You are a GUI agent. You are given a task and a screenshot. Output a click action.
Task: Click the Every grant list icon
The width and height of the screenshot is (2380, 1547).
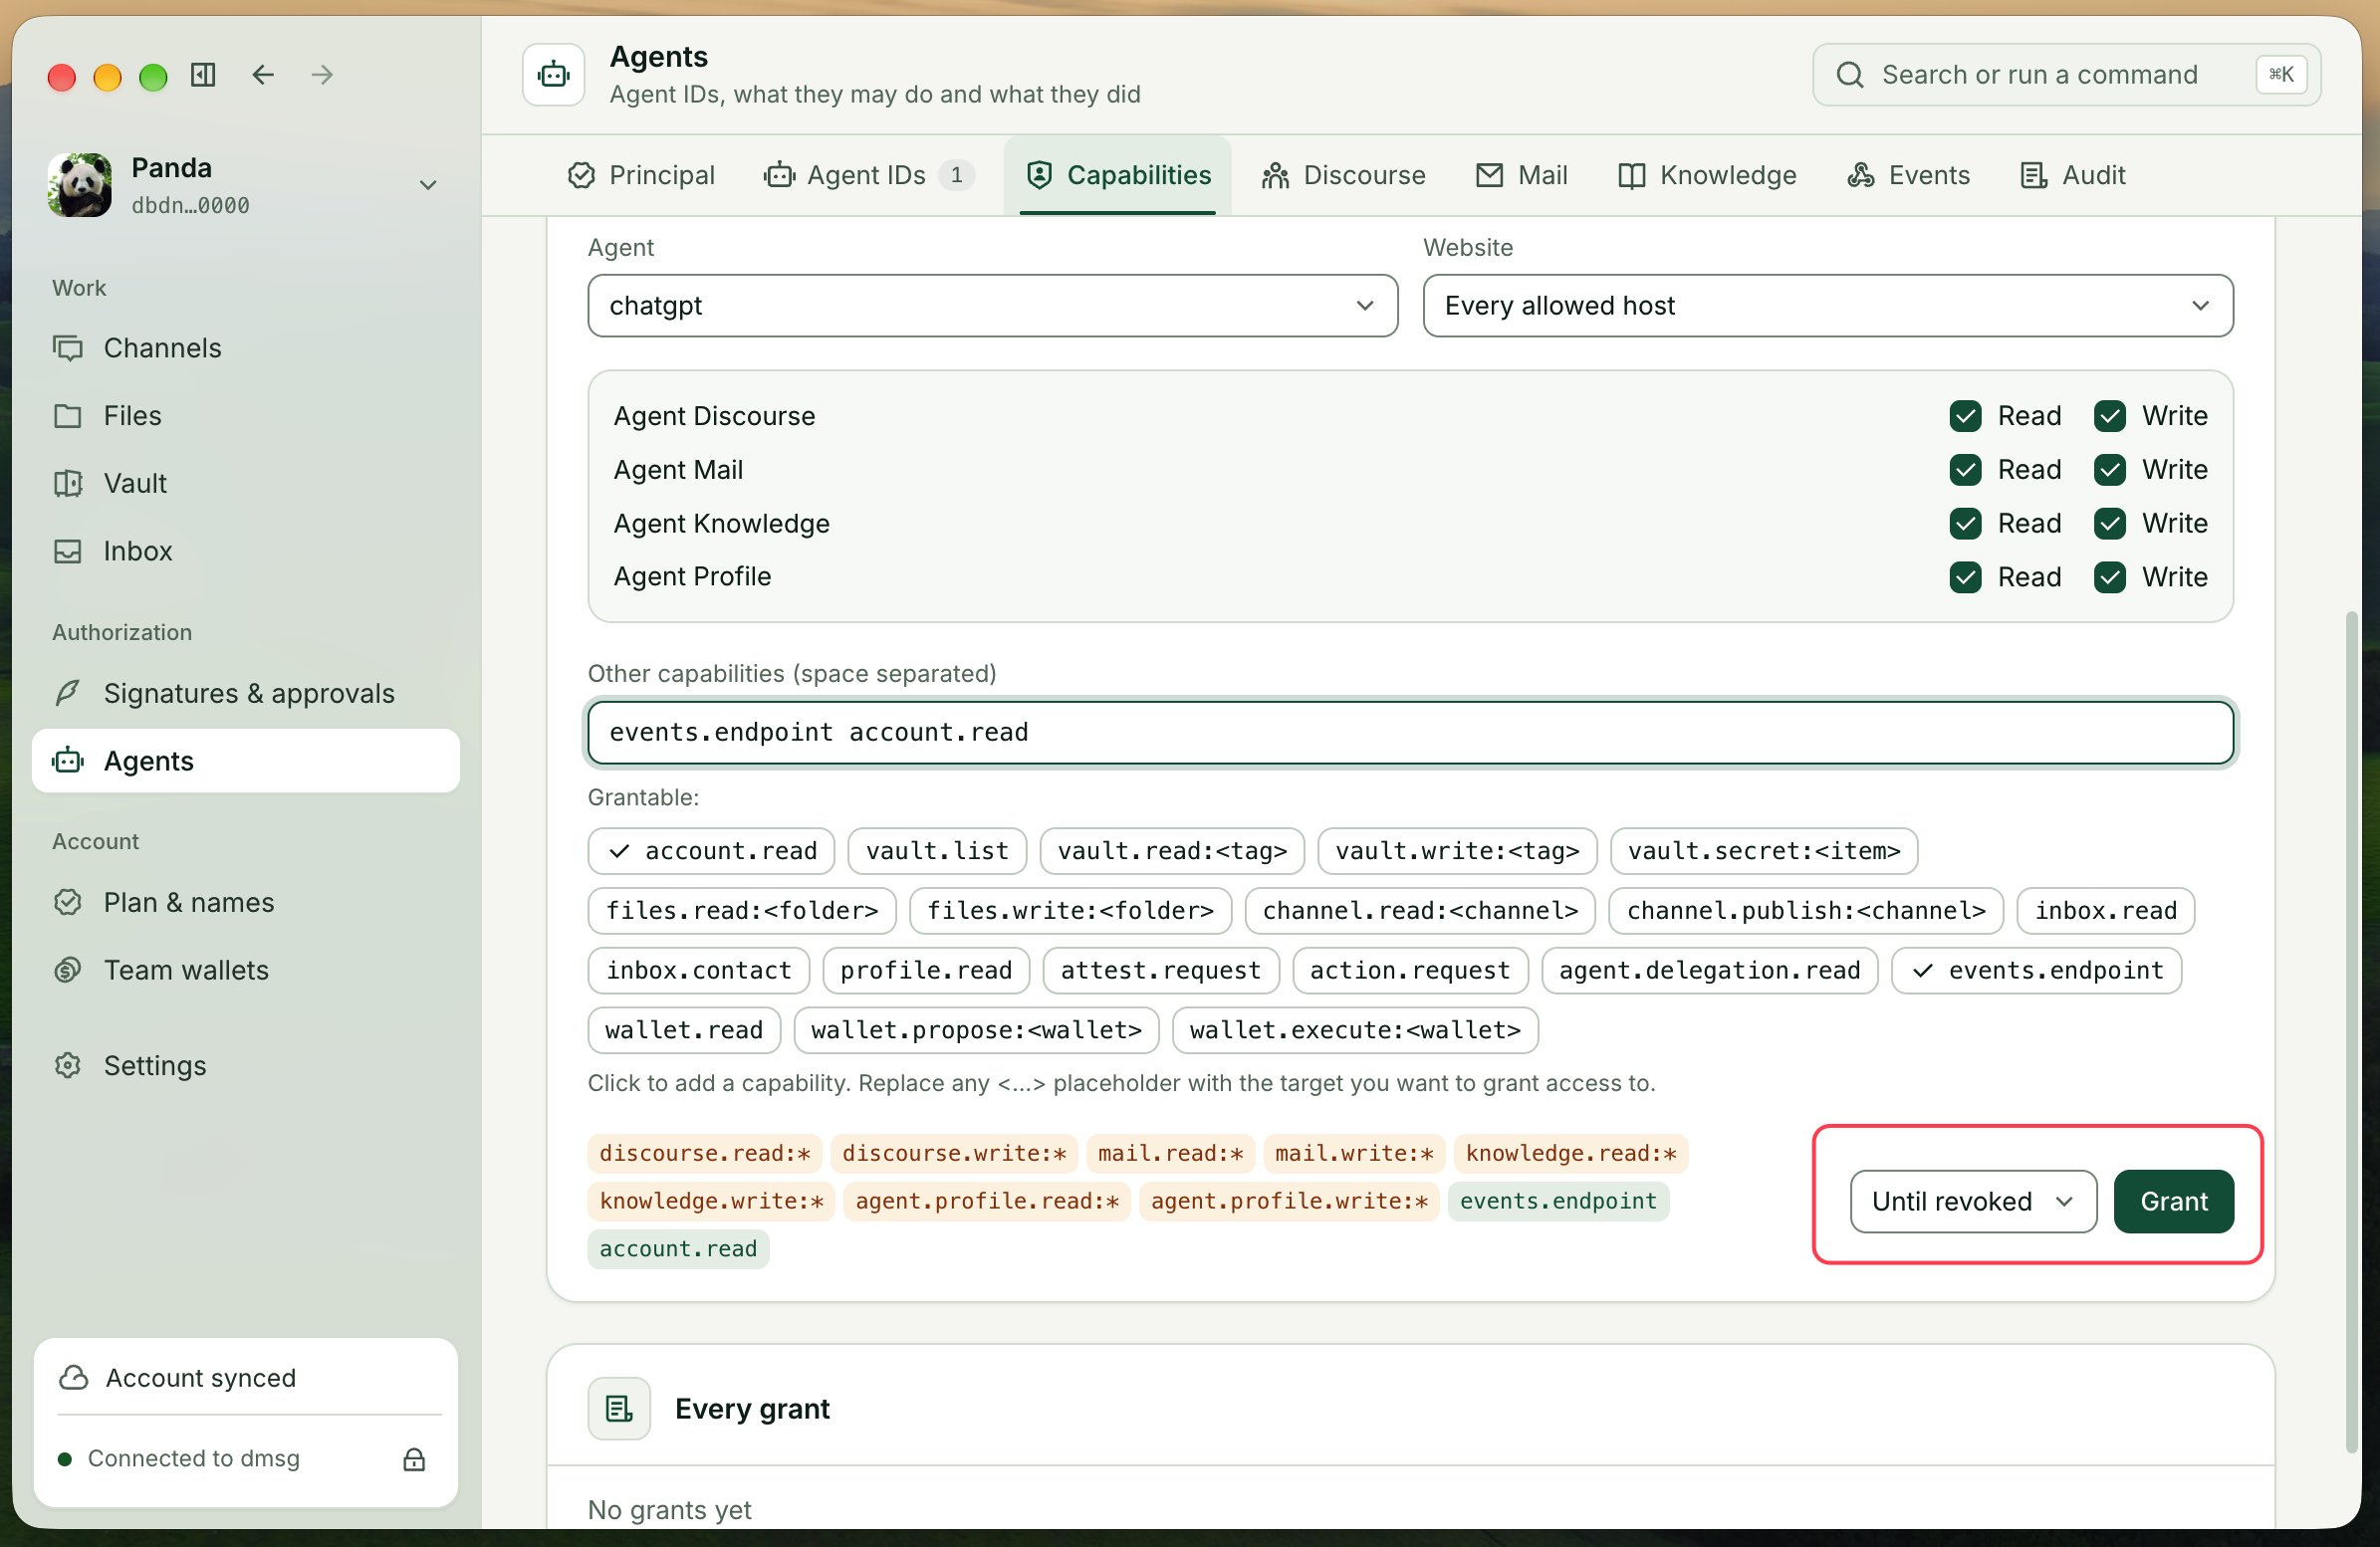[619, 1409]
